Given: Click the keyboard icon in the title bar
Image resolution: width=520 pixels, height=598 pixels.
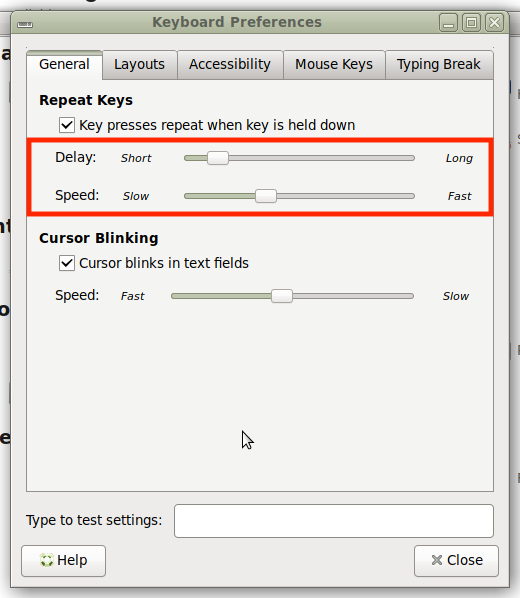Looking at the screenshot, I should 25,25.
